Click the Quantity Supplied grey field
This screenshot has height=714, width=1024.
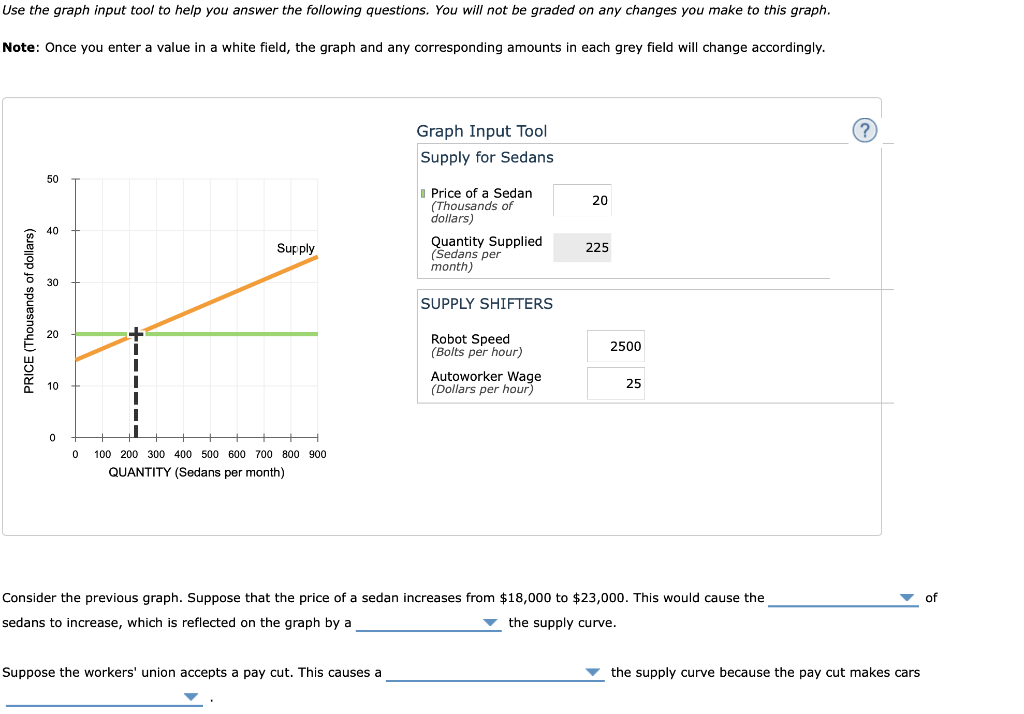point(582,247)
